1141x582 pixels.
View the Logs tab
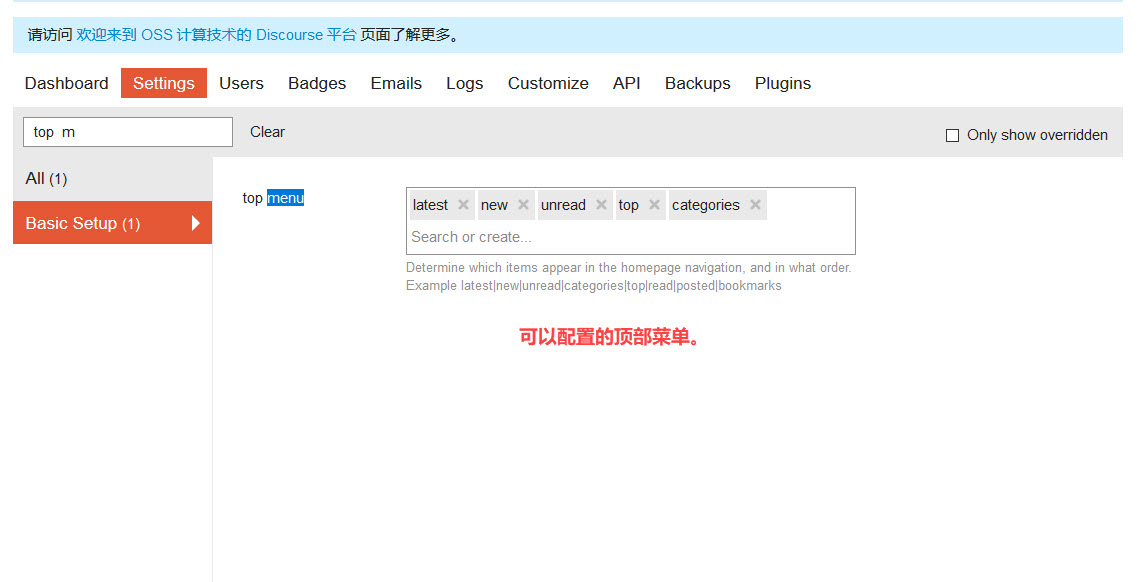click(x=464, y=83)
